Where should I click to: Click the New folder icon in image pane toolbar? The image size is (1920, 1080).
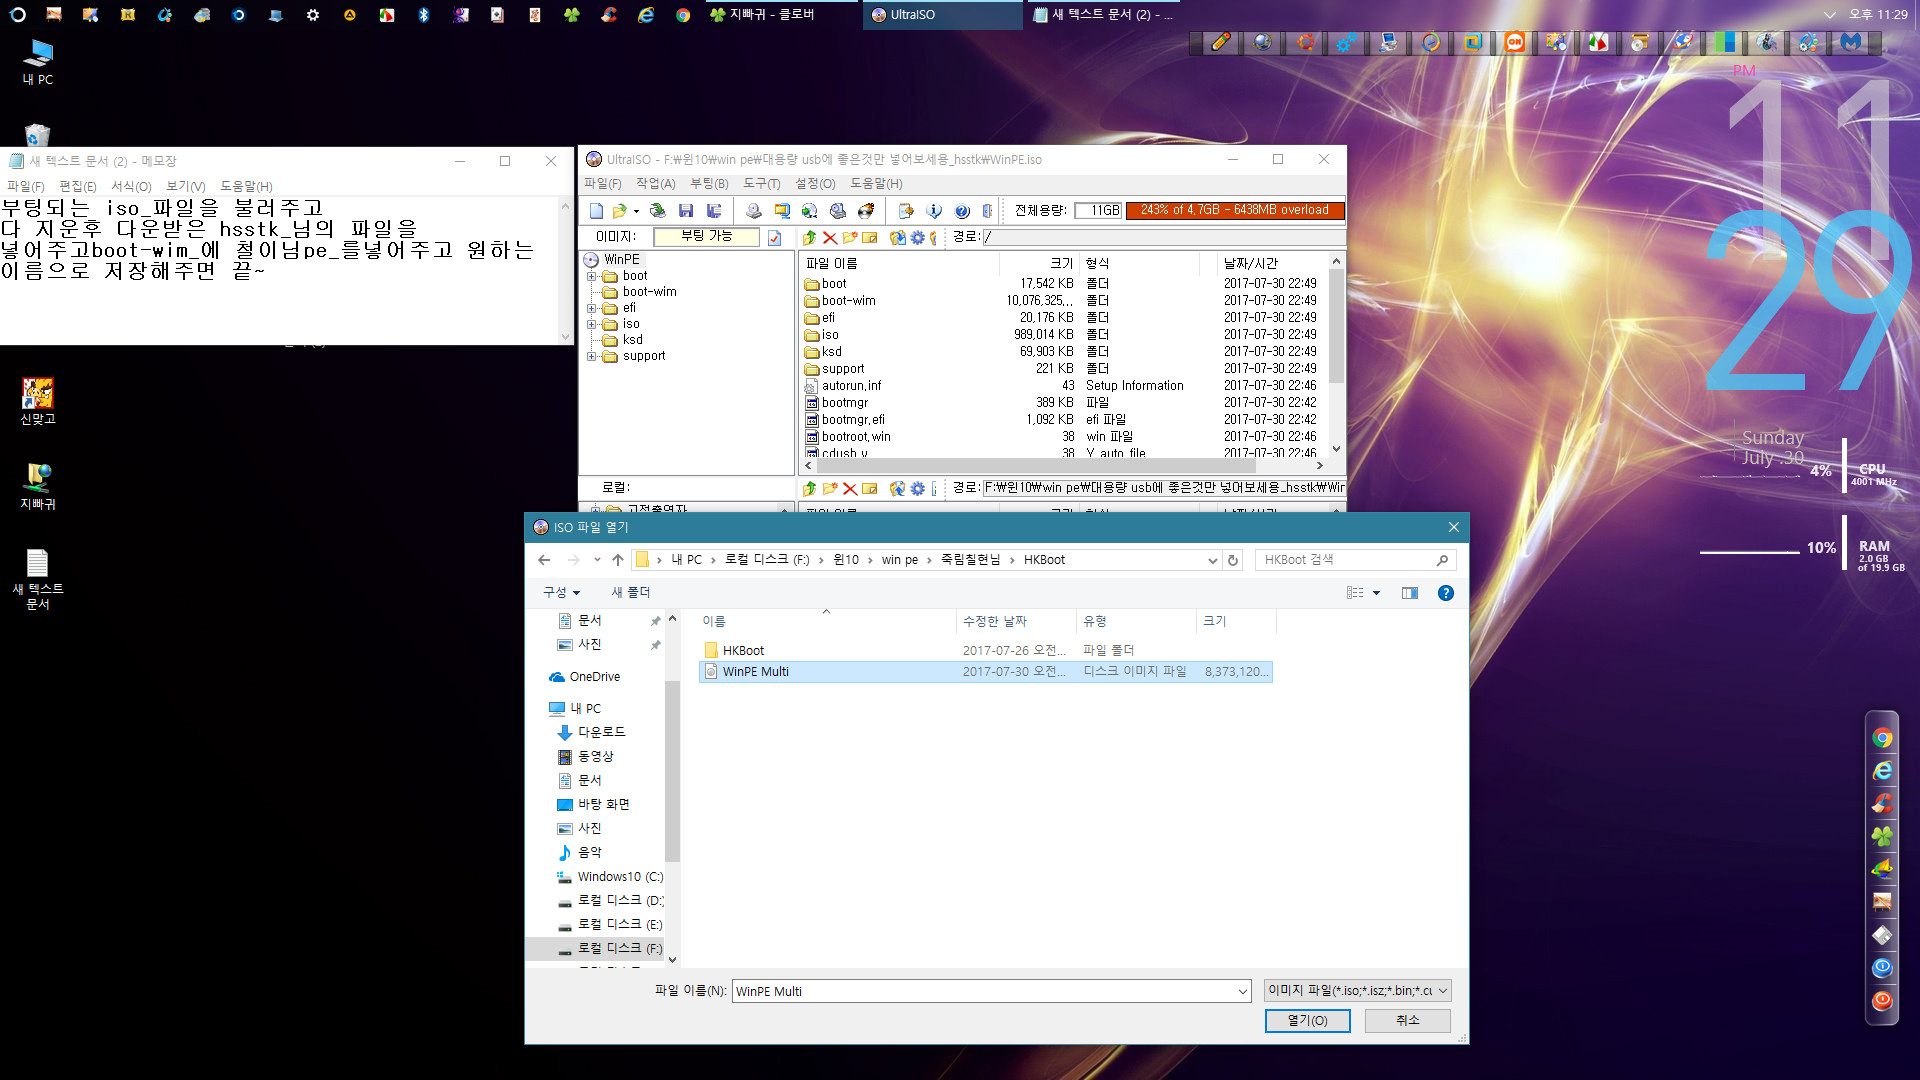[850, 237]
